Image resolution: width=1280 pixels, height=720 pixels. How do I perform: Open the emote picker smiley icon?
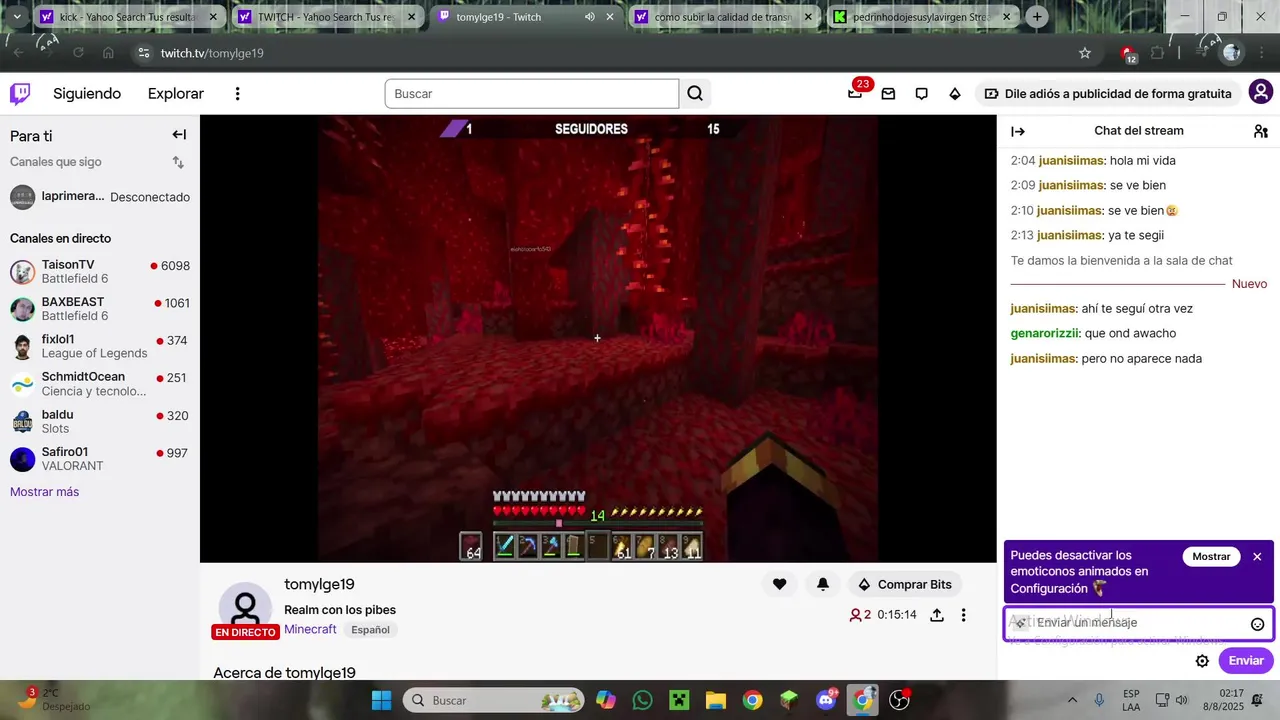coord(1258,624)
